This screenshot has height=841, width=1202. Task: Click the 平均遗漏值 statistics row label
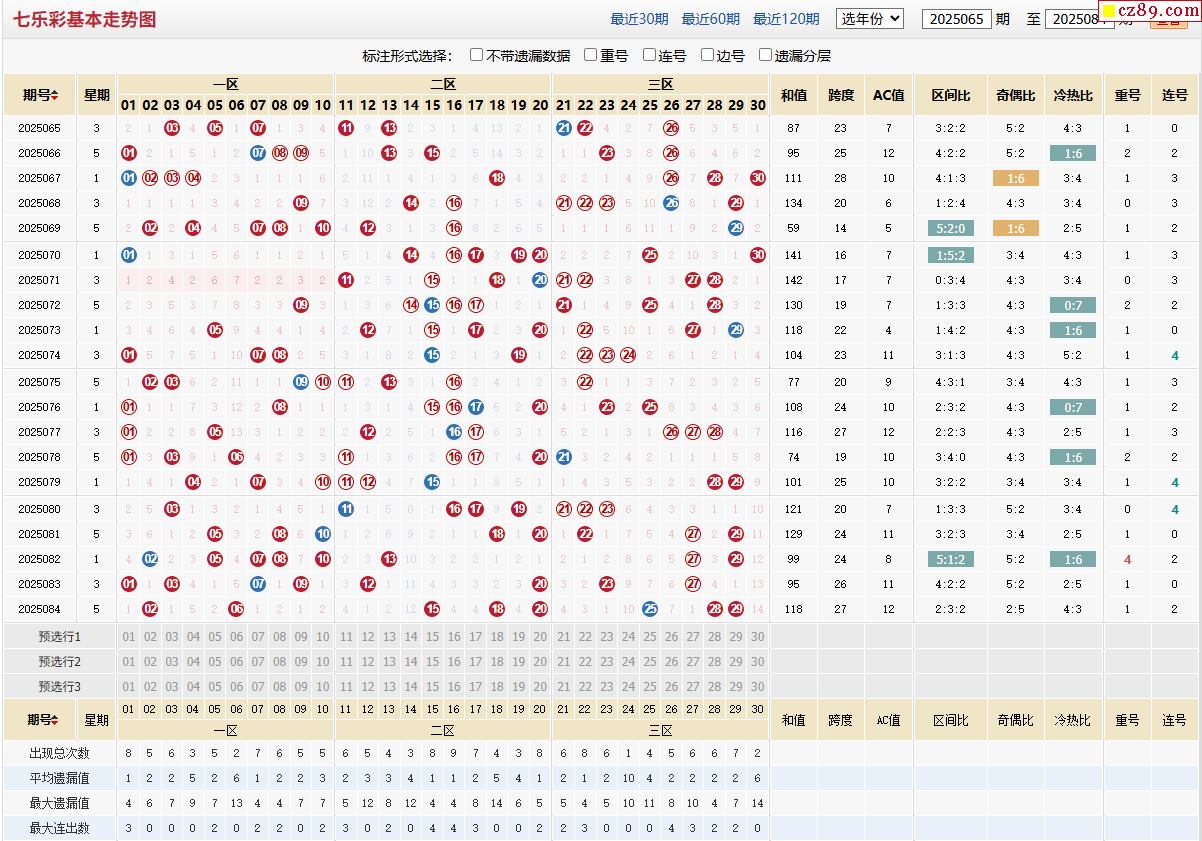pos(60,778)
